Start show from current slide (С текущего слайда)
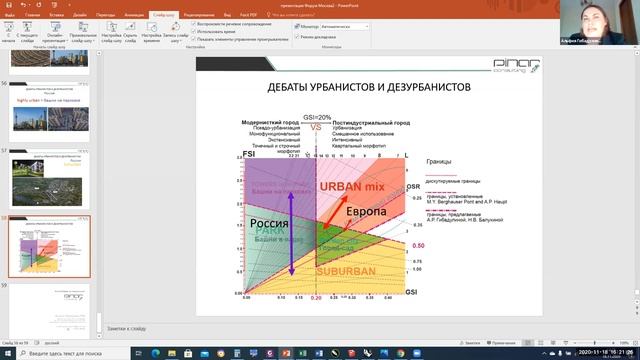The image size is (640, 360). [27, 32]
